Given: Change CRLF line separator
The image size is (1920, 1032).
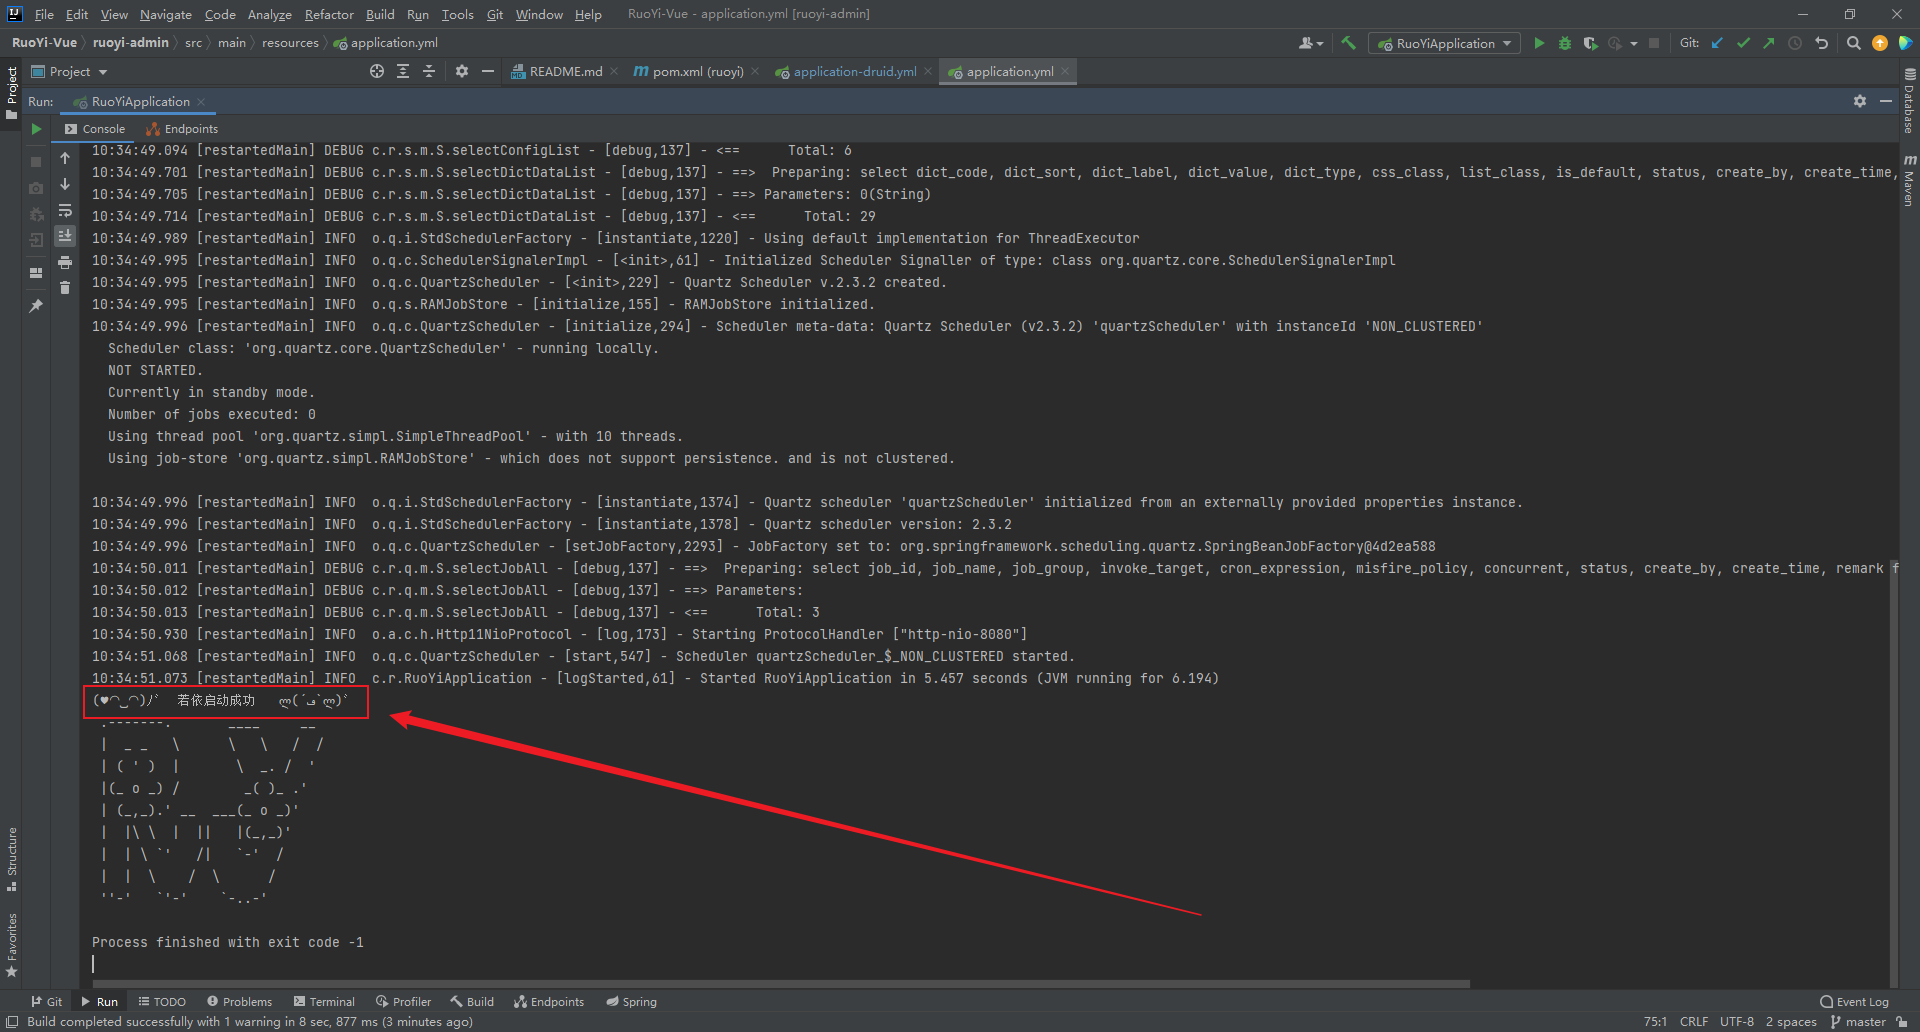Looking at the screenshot, I should 1694,1021.
